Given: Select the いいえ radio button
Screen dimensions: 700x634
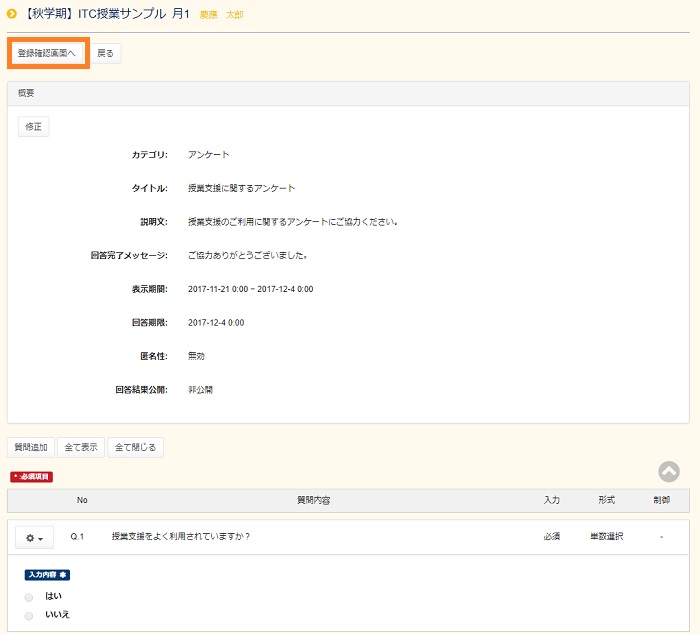Looking at the screenshot, I should (29, 616).
